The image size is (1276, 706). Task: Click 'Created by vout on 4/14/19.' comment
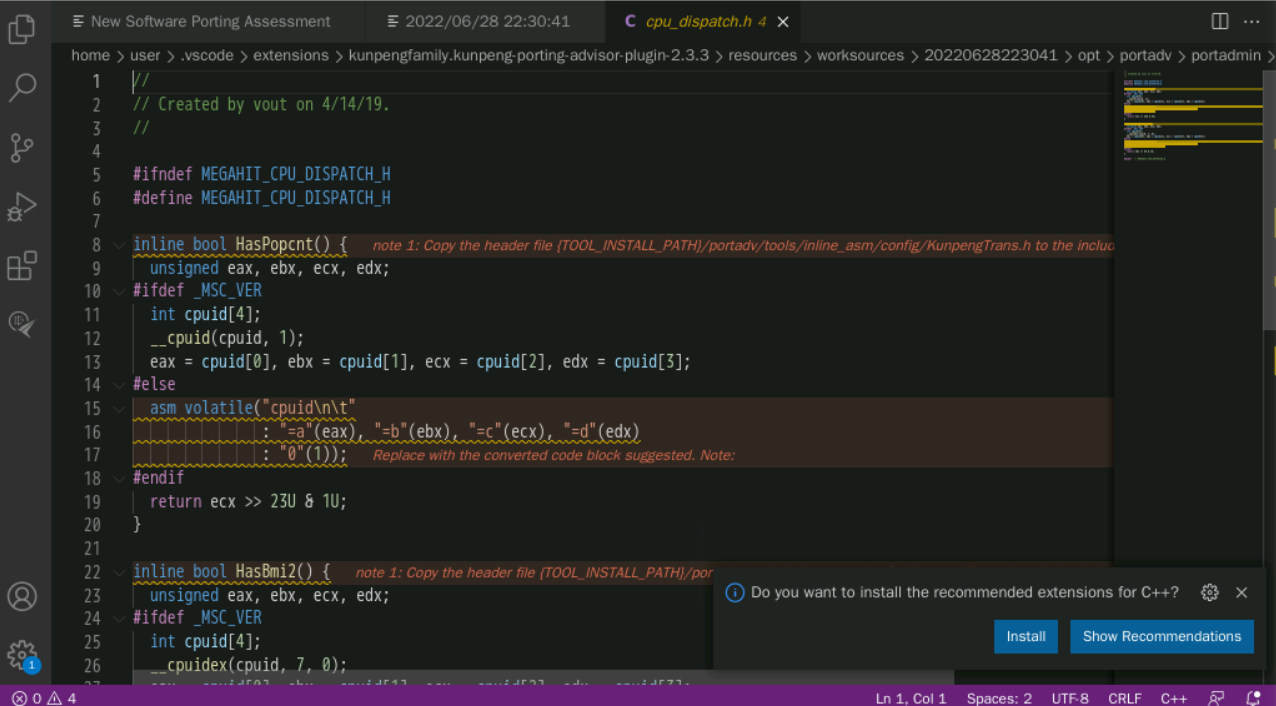click(273, 104)
